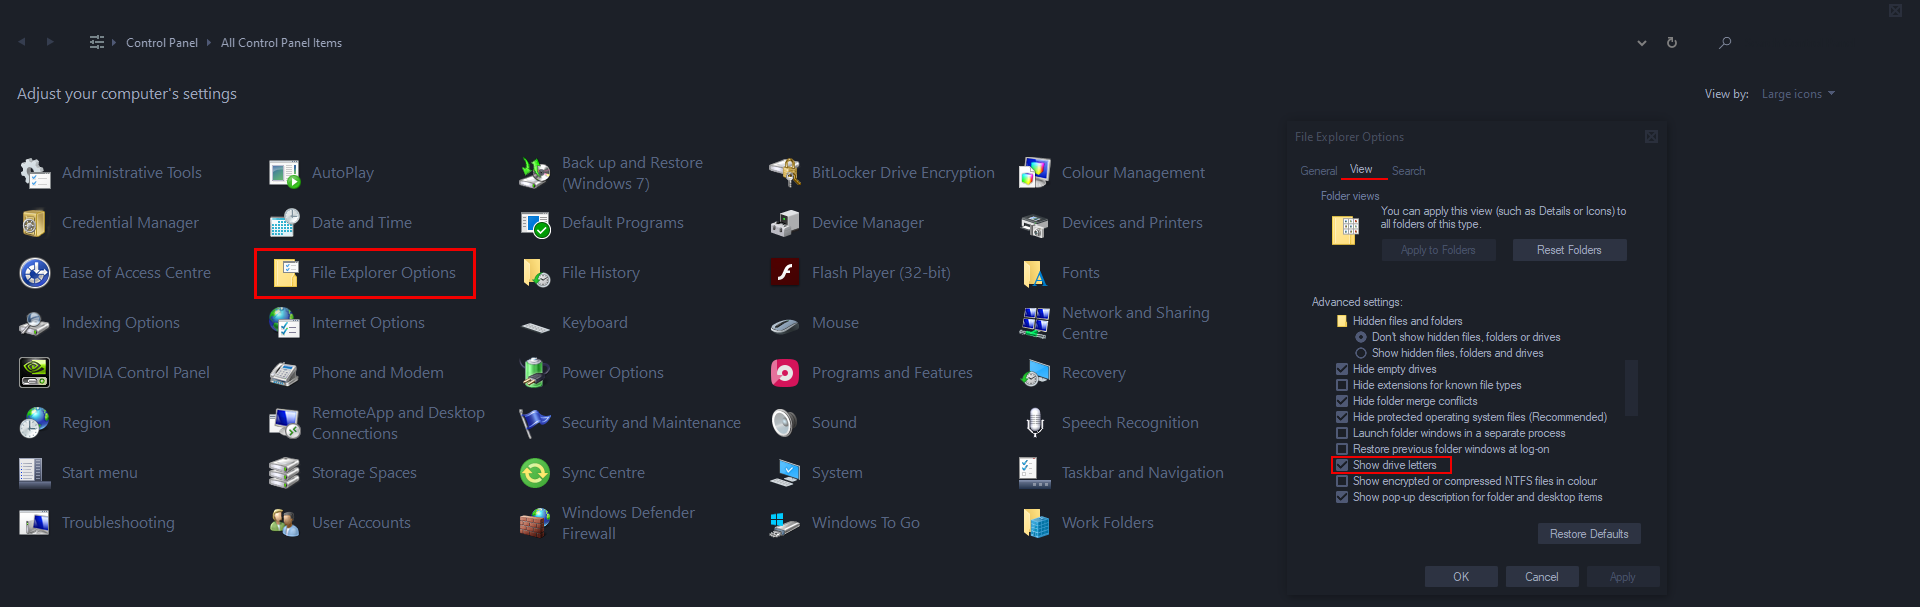Open Devices and Printers icon
Viewport: 1920px width, 607px height.
tap(1035, 223)
